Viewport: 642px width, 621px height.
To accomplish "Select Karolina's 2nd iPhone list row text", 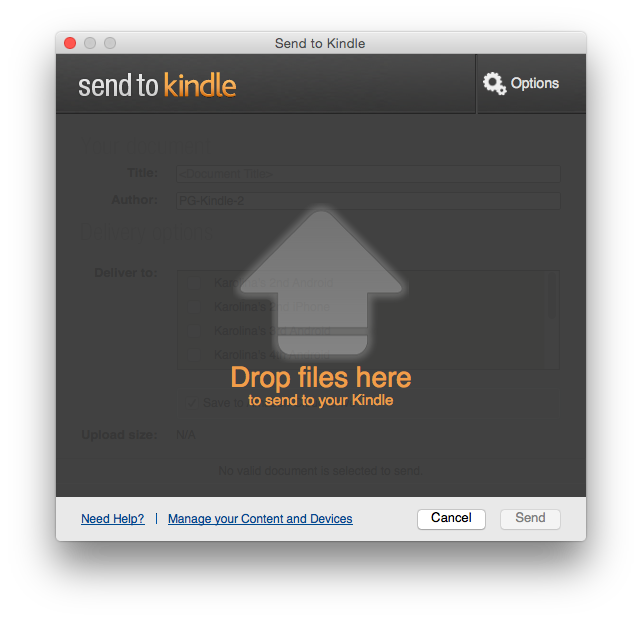I will coord(272,307).
